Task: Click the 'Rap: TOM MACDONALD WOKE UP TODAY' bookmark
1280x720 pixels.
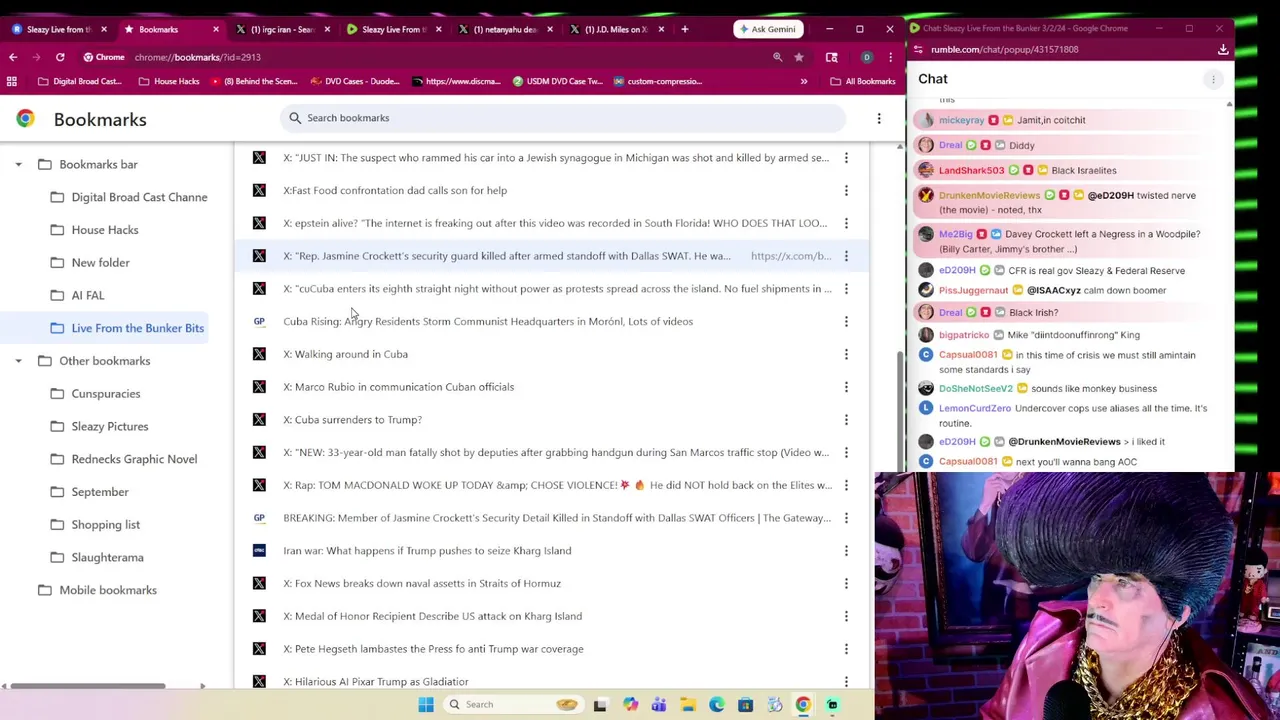Action: coord(553,485)
